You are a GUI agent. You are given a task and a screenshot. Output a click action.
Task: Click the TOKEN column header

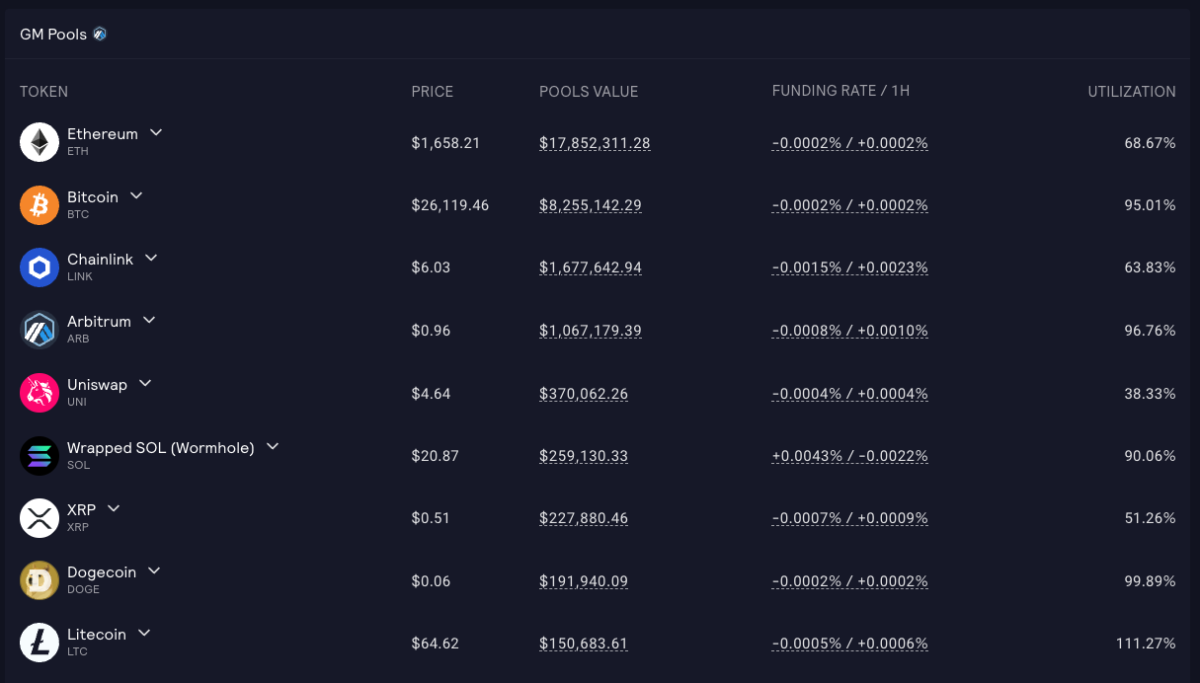pos(44,91)
